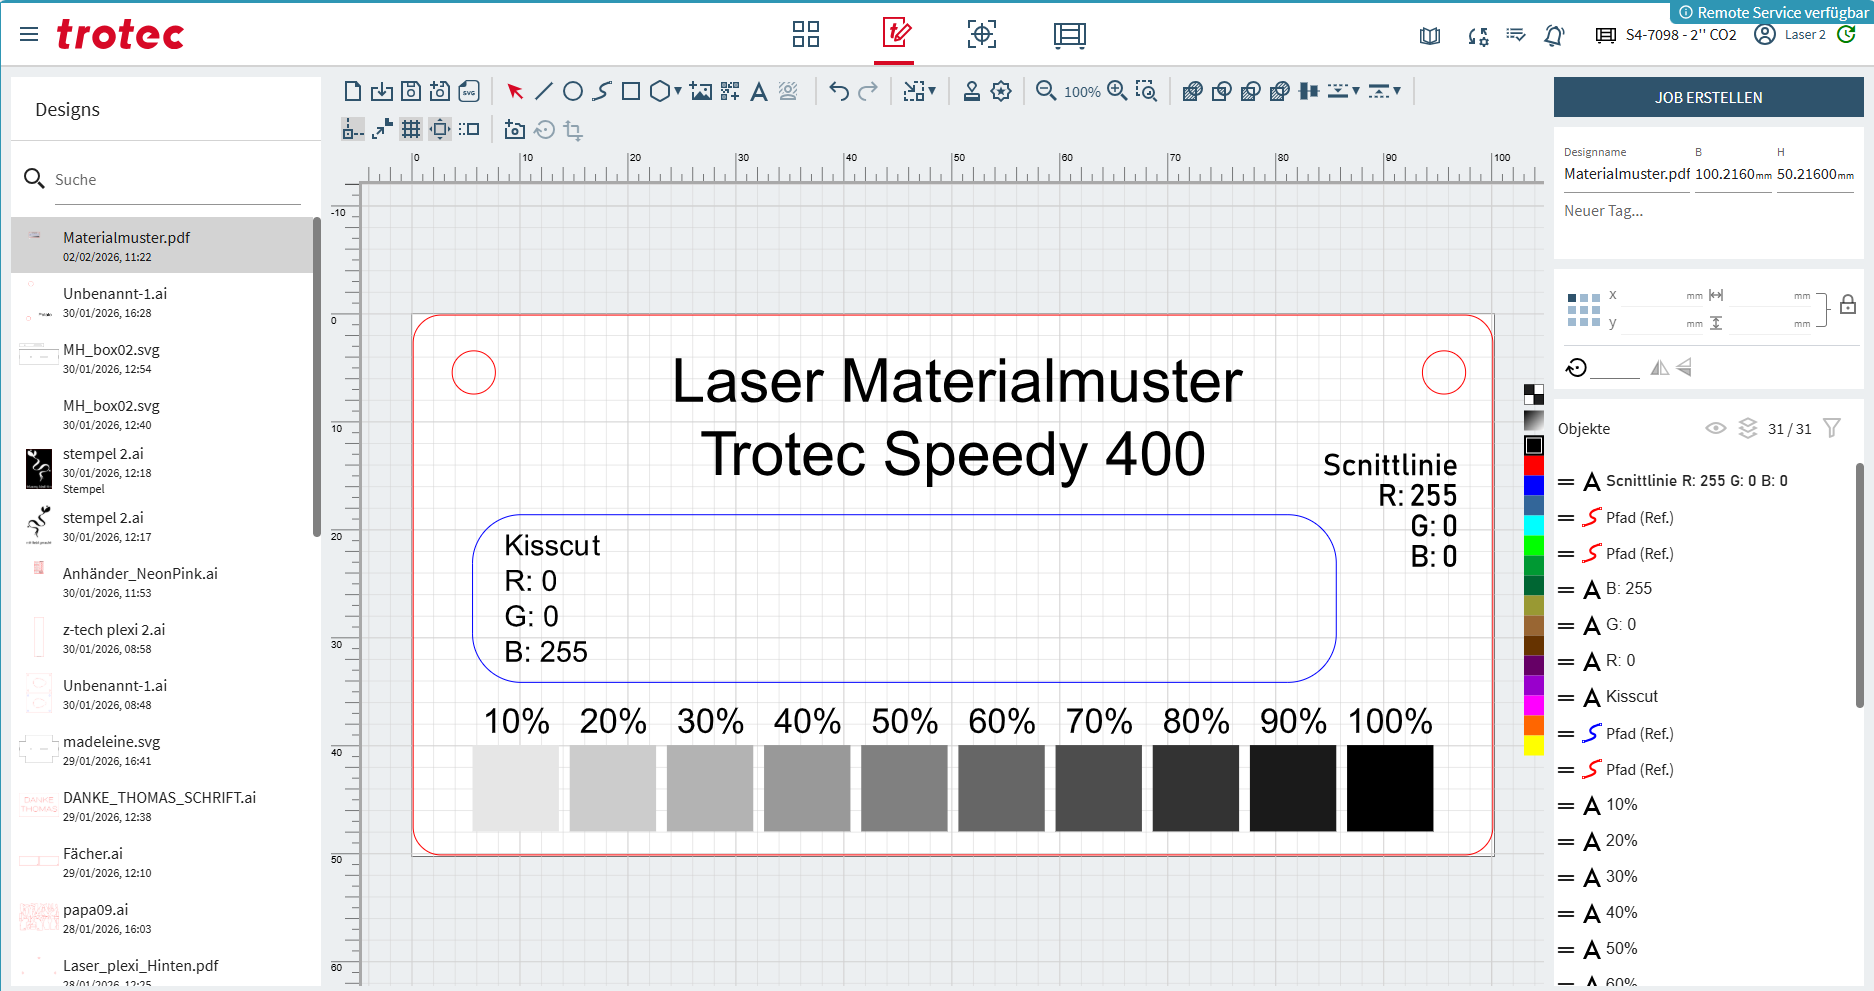Open the hamburger menu beside trotec logo
Image resolution: width=1874 pixels, height=991 pixels.
(x=29, y=35)
